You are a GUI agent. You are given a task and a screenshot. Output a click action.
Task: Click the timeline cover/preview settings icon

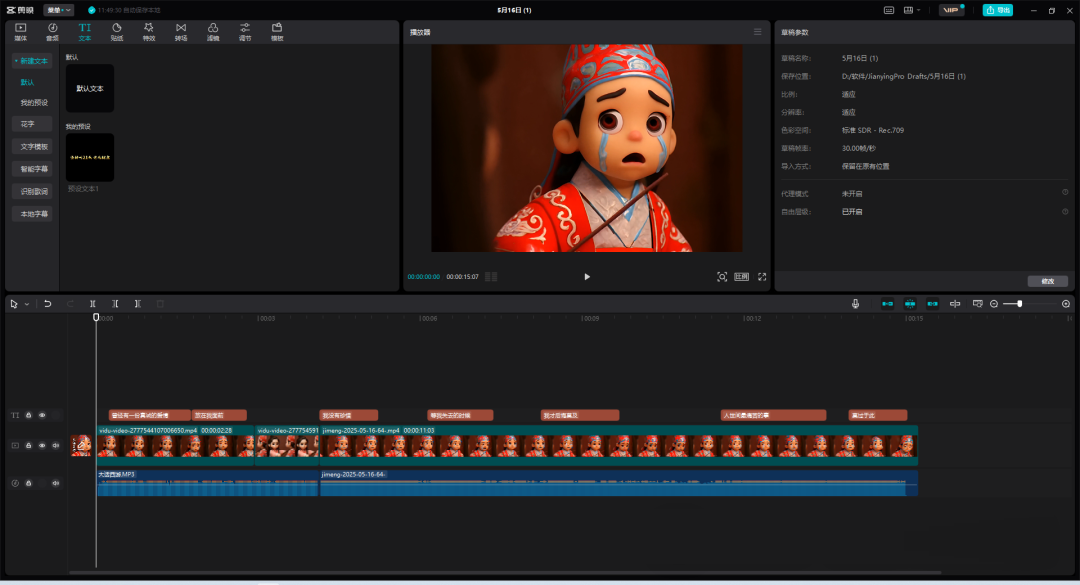click(977, 304)
